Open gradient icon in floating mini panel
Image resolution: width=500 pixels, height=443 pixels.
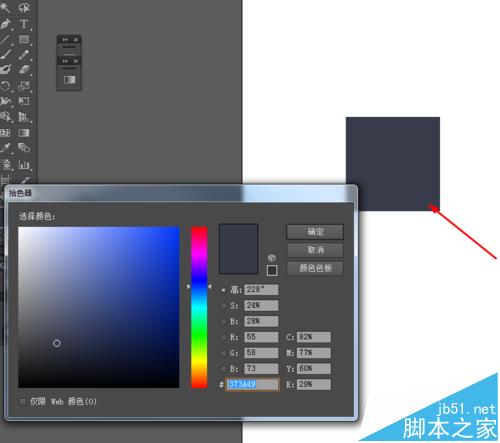point(69,80)
